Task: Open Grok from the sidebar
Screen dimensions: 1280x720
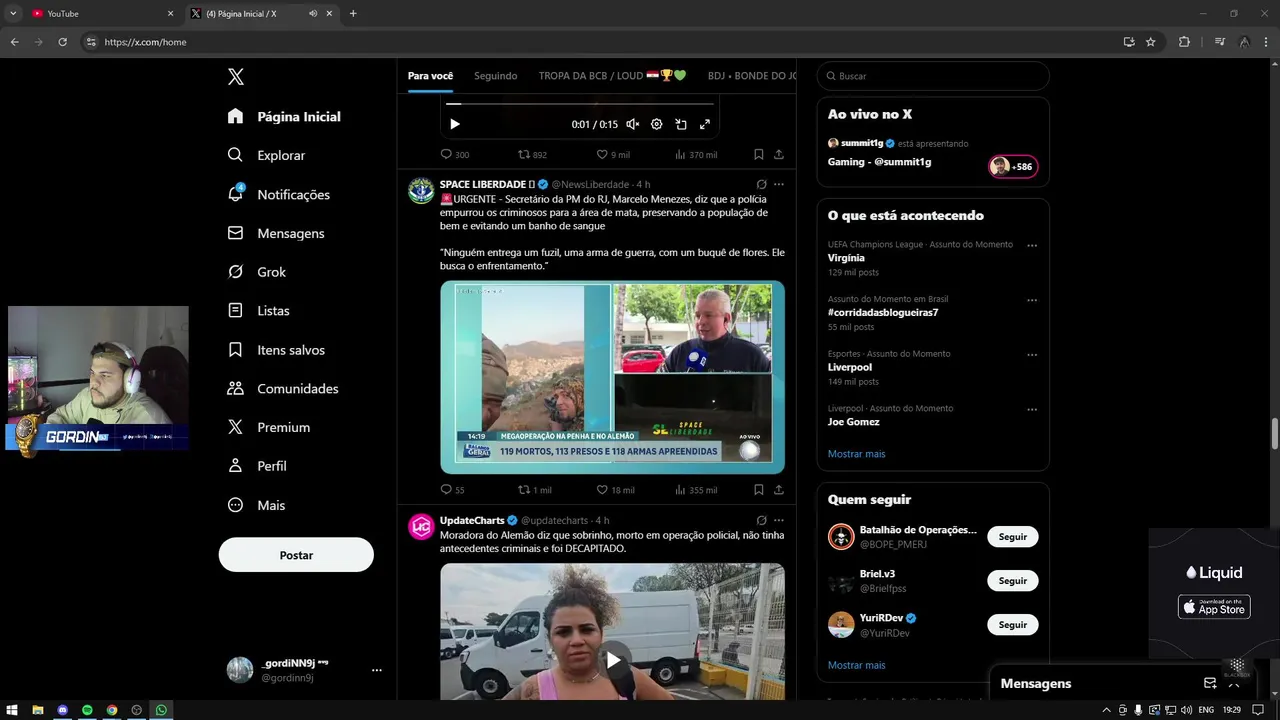Action: point(256,272)
